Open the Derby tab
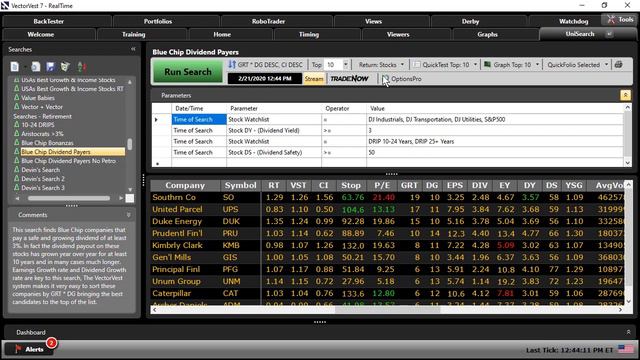Image resolution: width=640 pixels, height=360 pixels. click(x=470, y=21)
